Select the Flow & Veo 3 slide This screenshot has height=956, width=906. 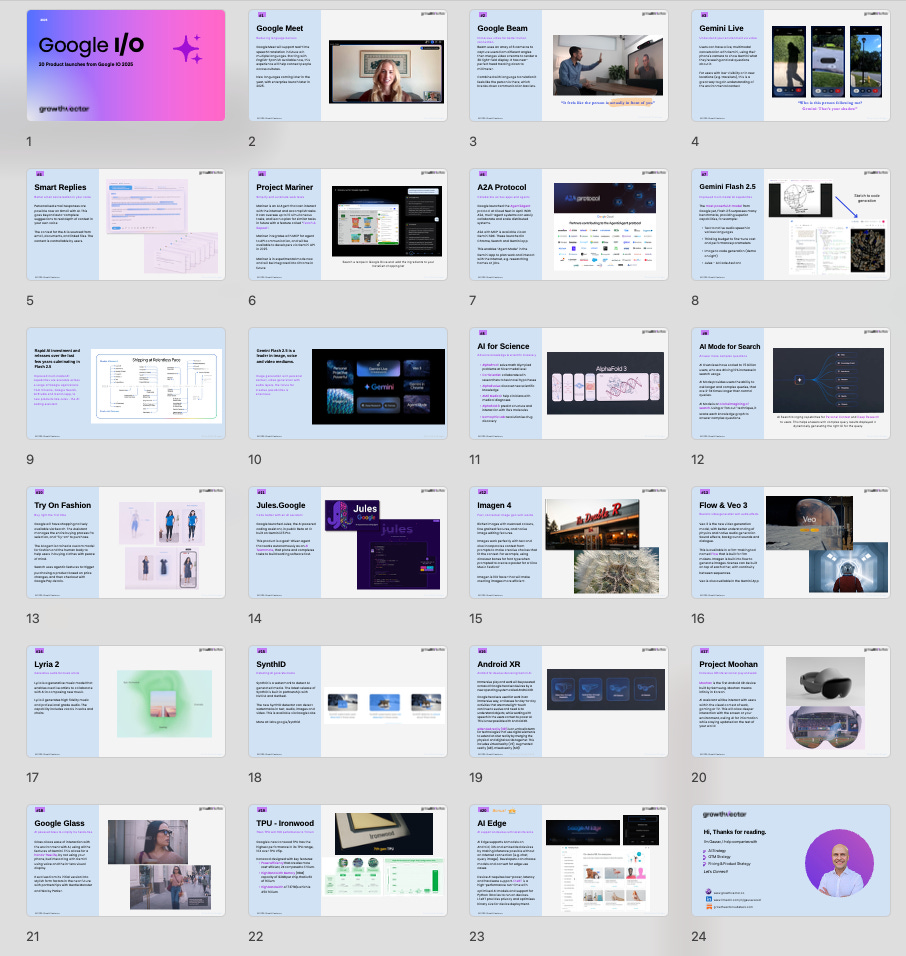[x=791, y=543]
